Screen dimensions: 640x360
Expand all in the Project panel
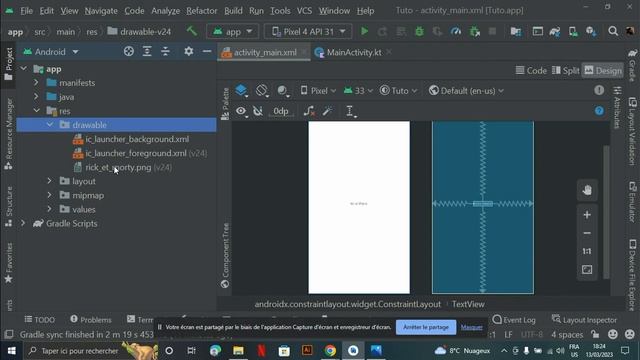click(x=147, y=51)
